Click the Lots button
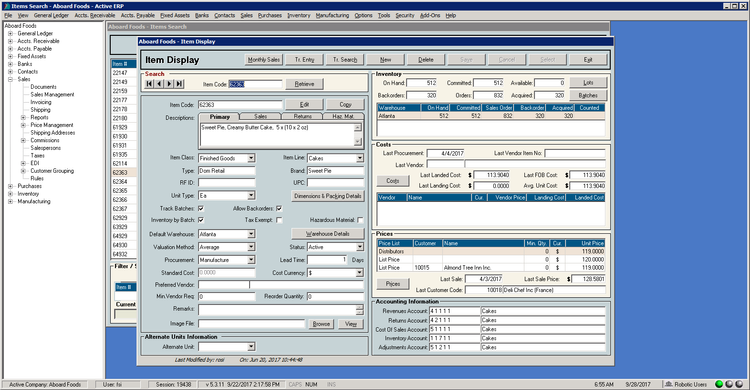Viewport: 750px width, 390px height. pyautogui.click(x=588, y=82)
